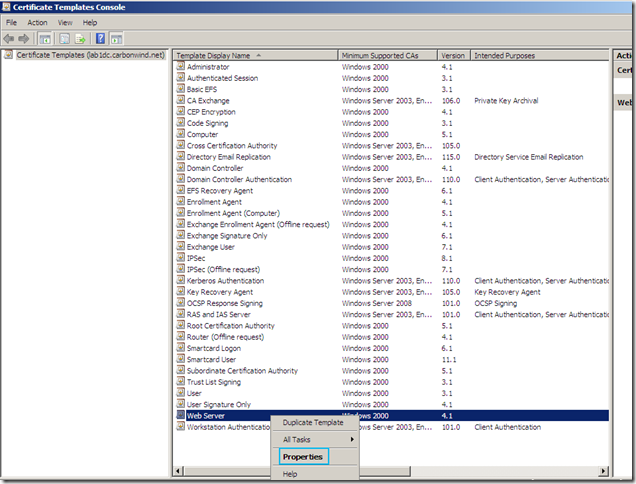Viewport: 636px width, 484px height.
Task: Open the View menu
Action: [65, 22]
